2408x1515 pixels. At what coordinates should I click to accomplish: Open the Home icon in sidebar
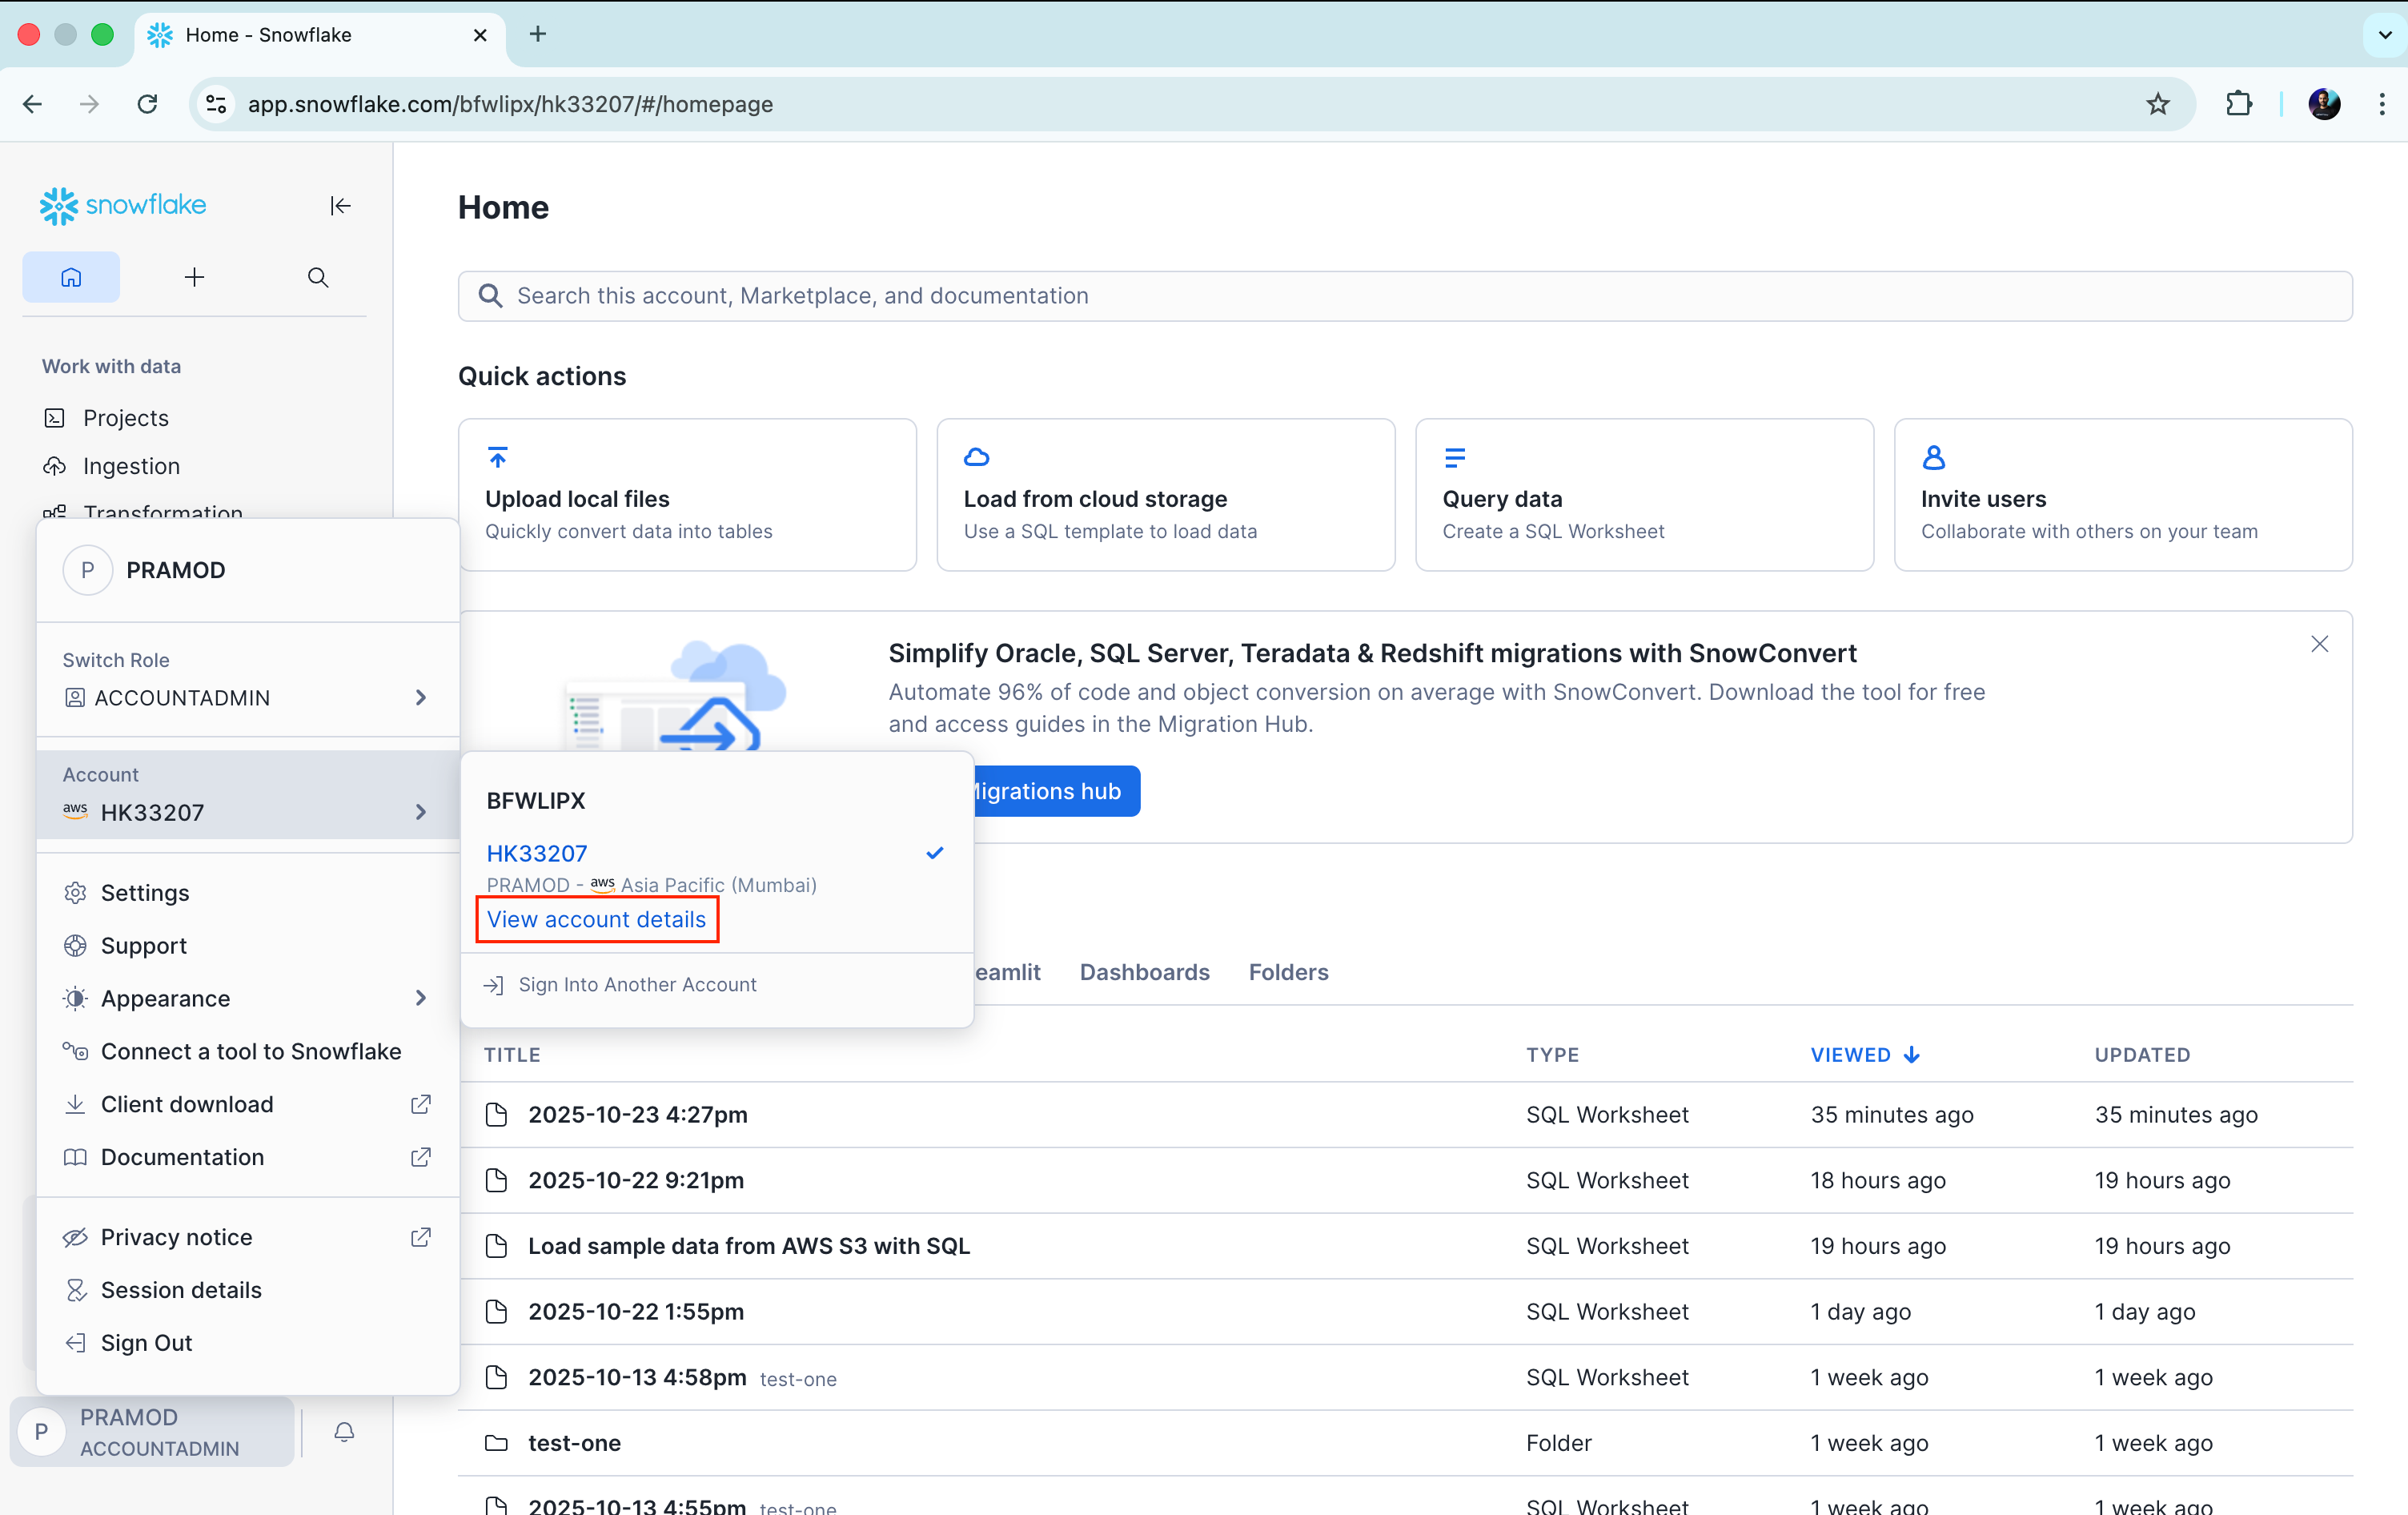tap(71, 277)
